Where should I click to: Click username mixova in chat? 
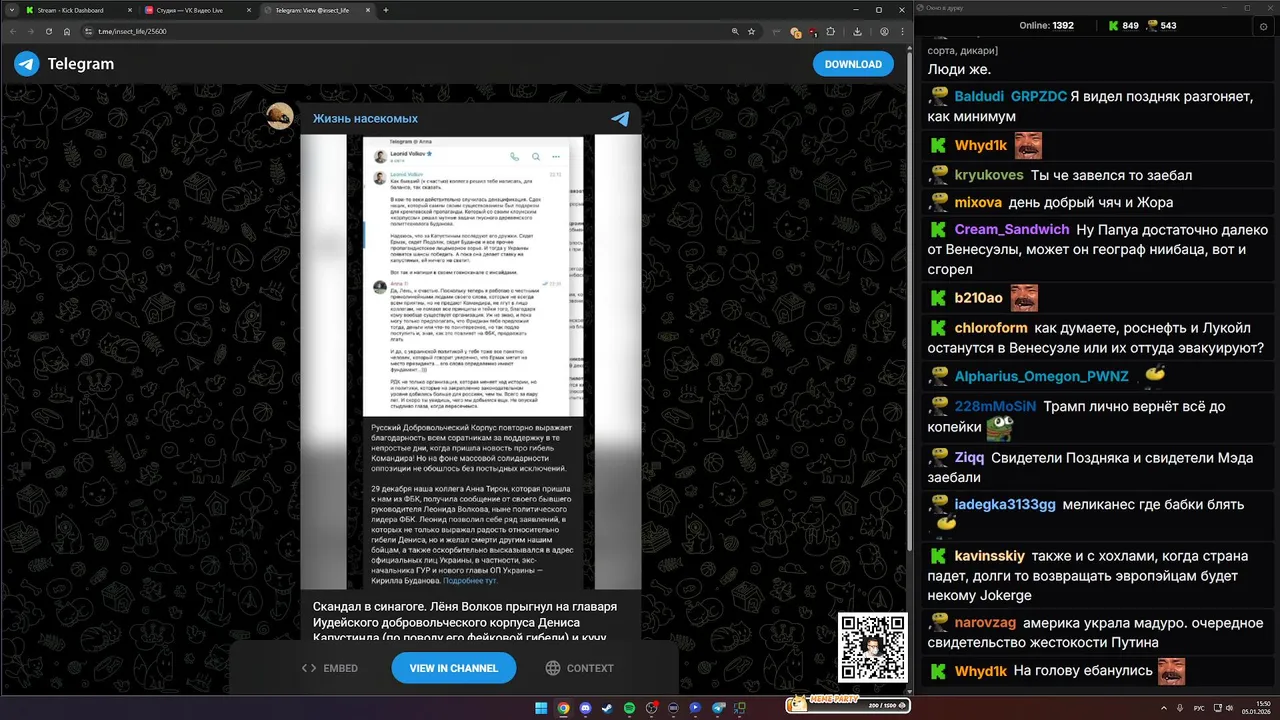[978, 202]
